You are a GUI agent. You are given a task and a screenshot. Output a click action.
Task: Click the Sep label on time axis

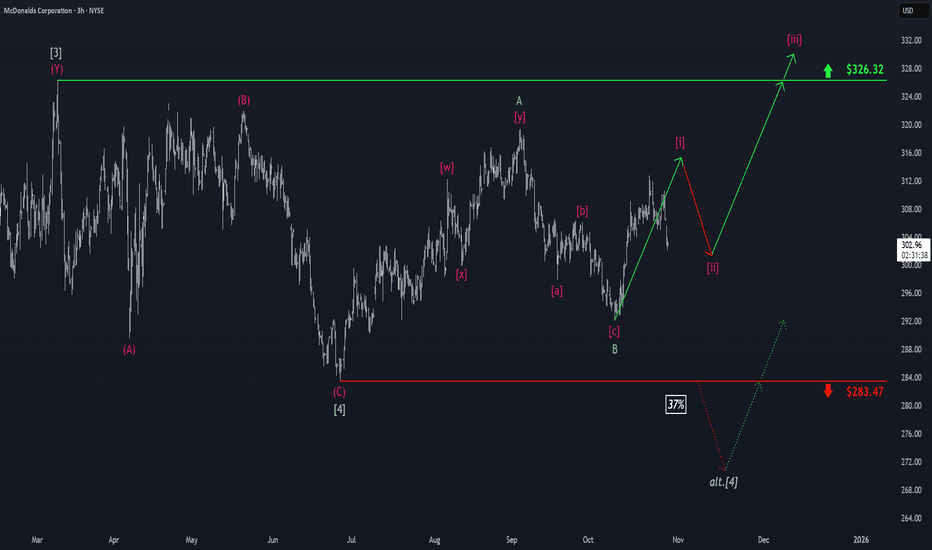(510, 538)
